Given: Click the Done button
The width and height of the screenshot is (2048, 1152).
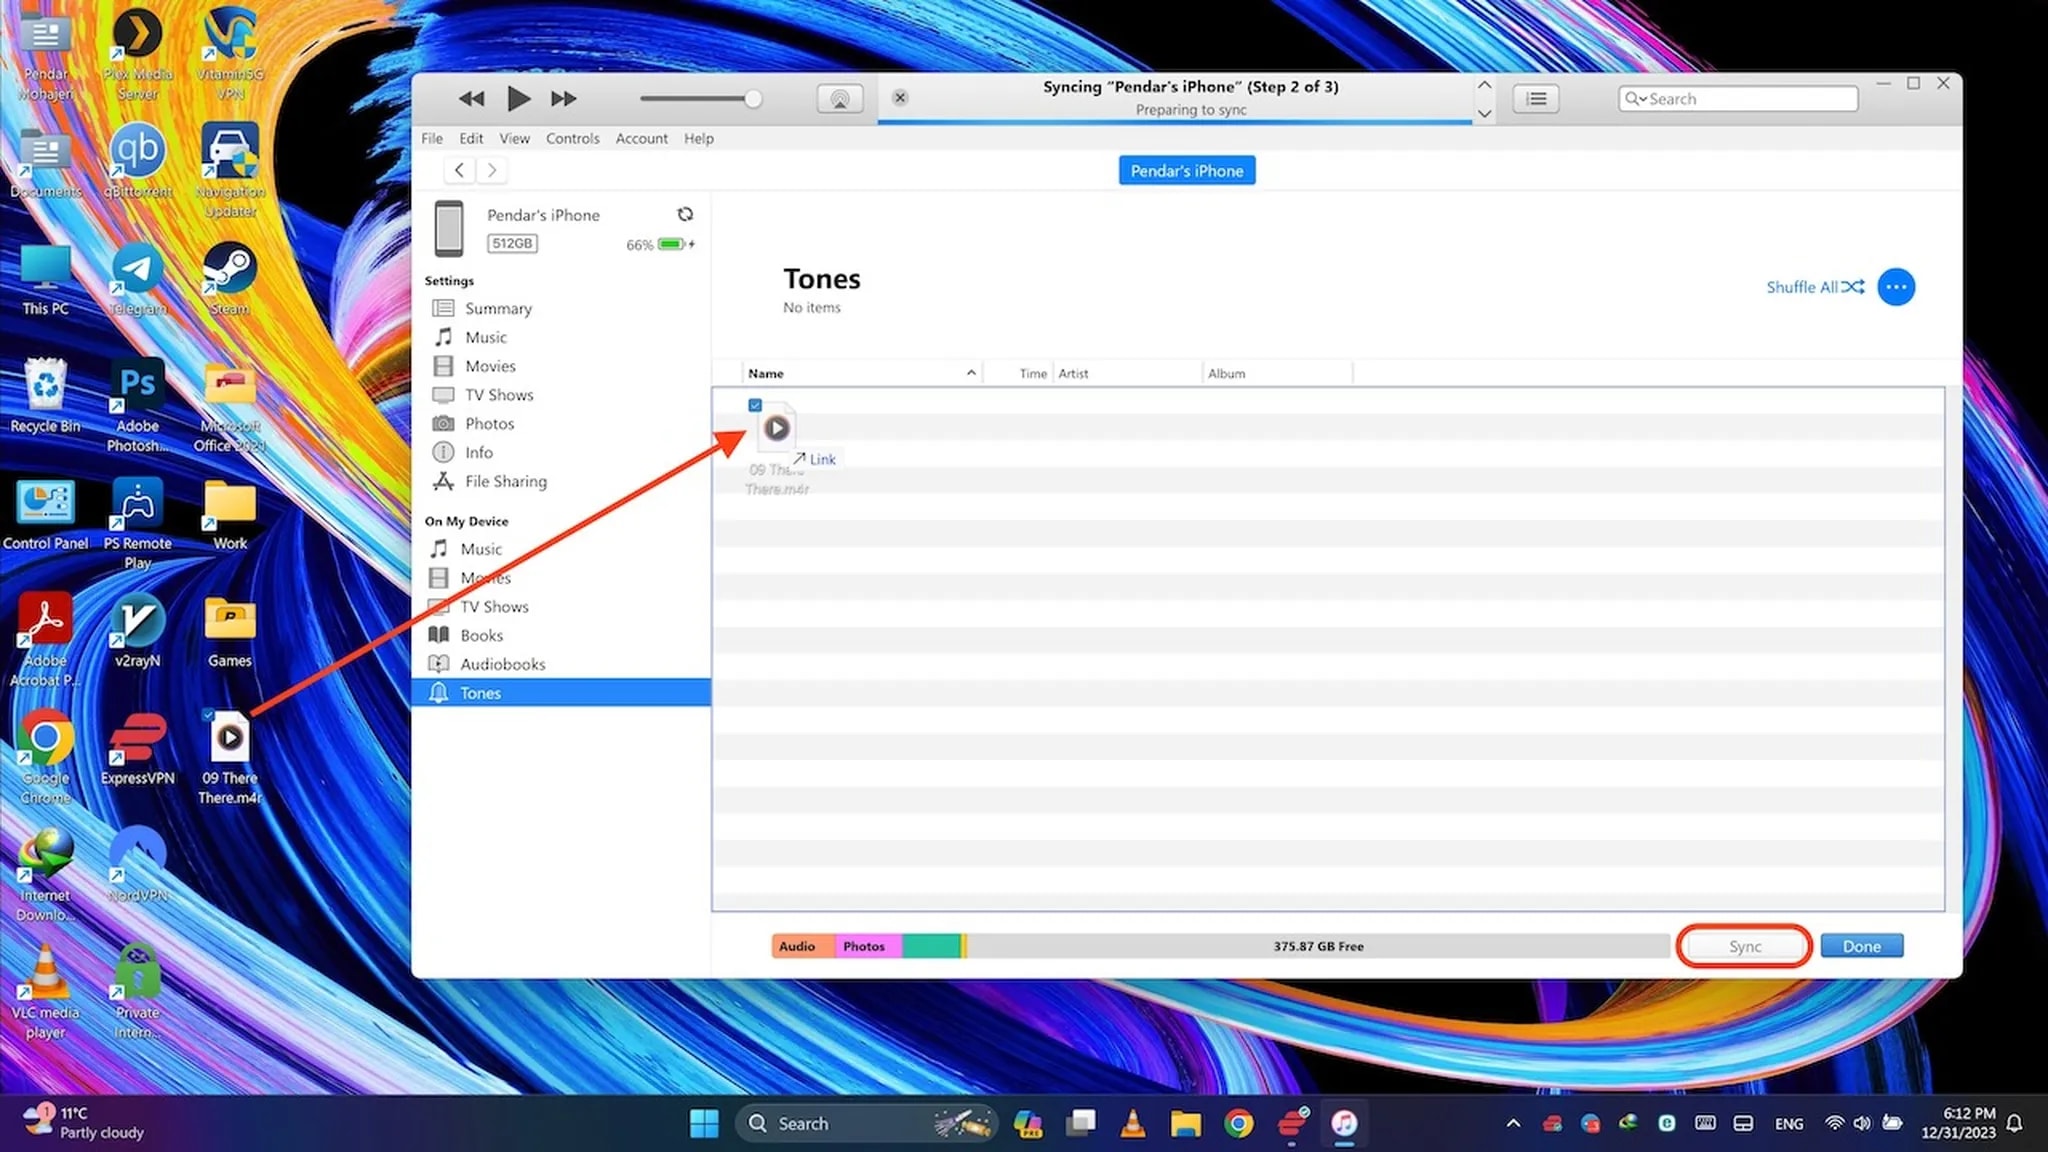Looking at the screenshot, I should pyautogui.click(x=1861, y=946).
